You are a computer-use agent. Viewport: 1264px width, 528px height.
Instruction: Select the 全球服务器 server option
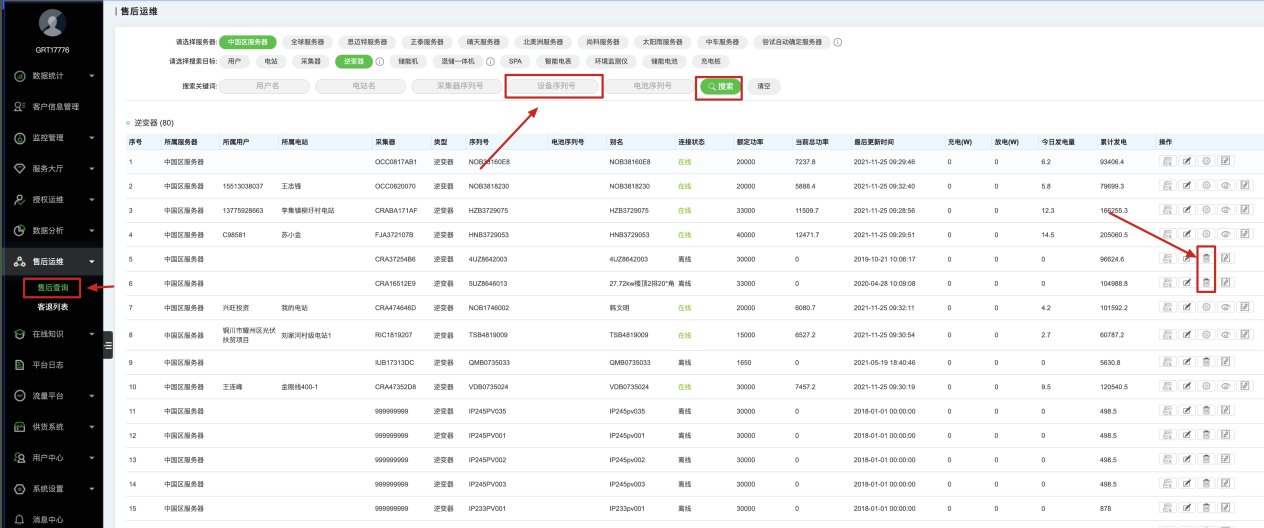[307, 42]
